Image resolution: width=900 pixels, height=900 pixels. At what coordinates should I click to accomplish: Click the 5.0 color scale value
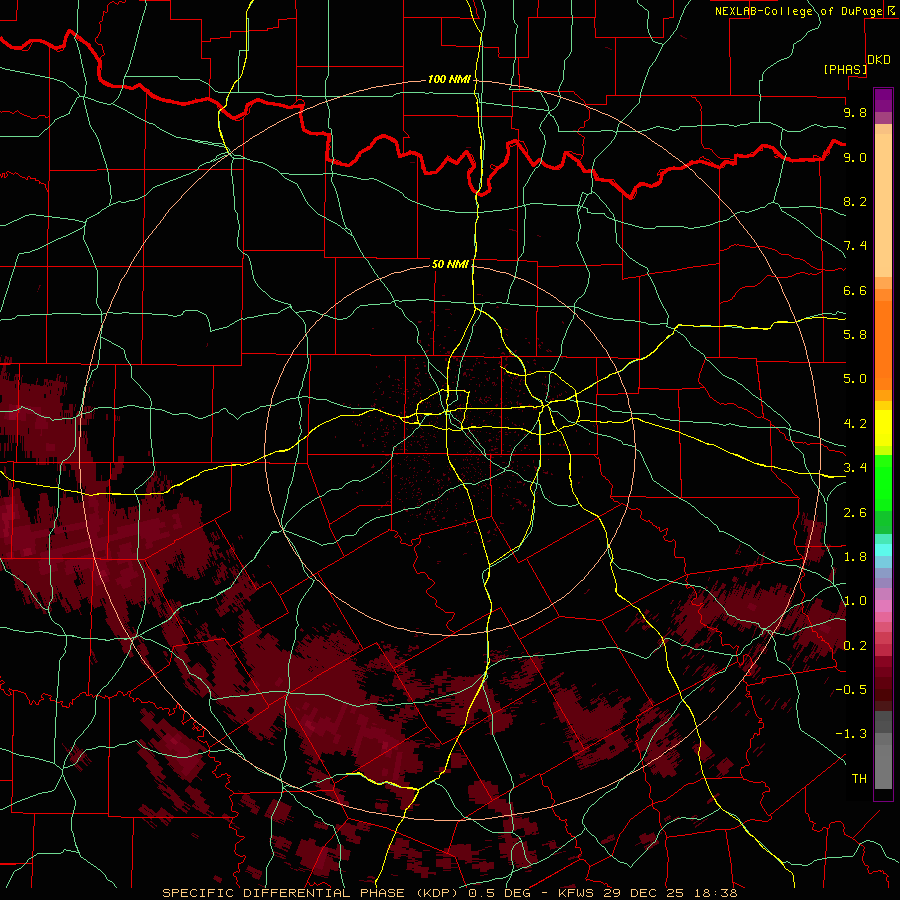[x=855, y=379]
